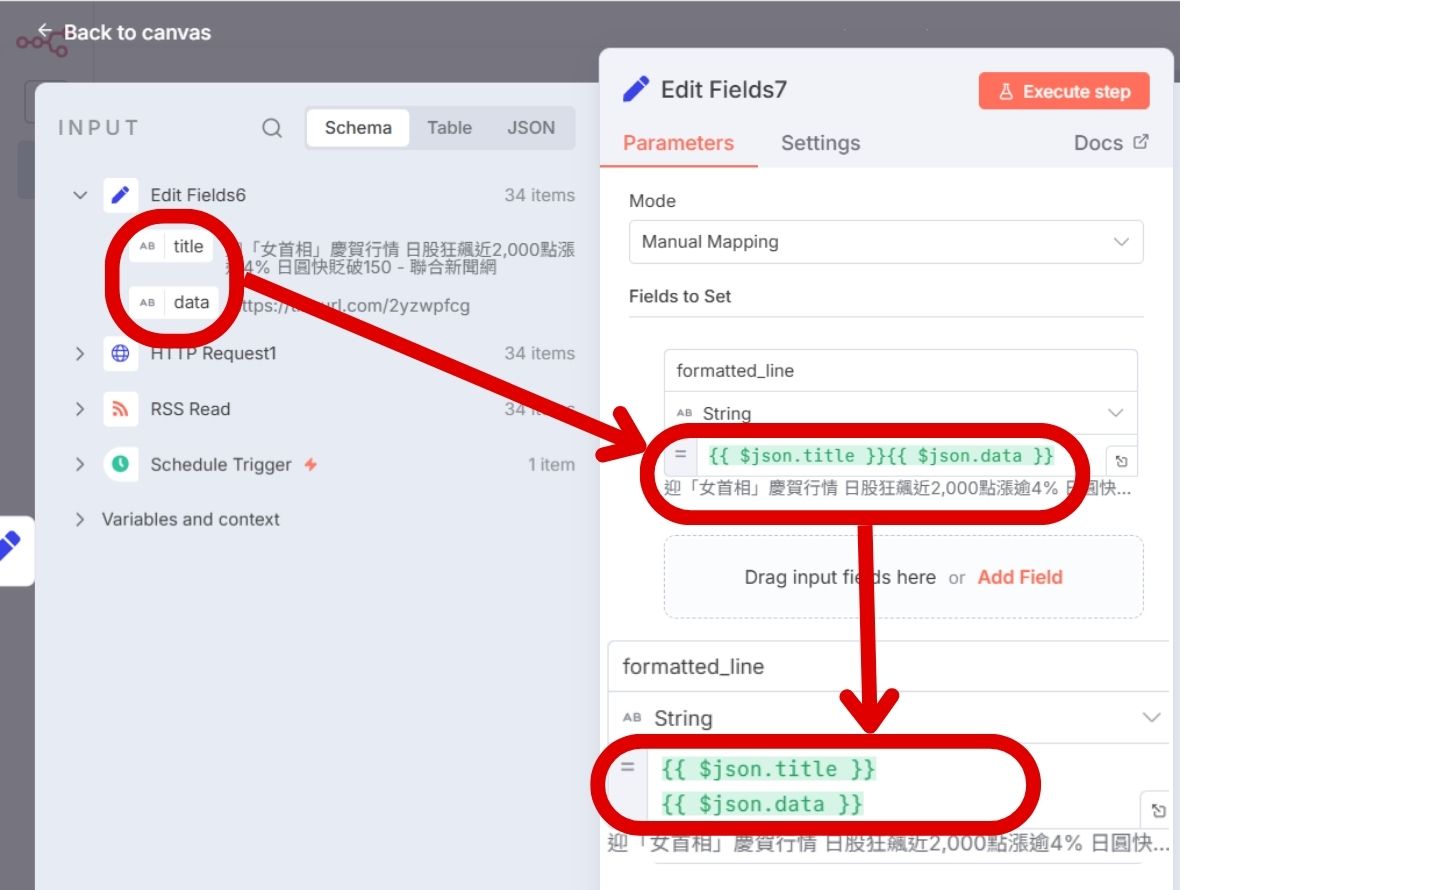Open the Settings tab of Edit Fields7
The image size is (1450, 890).
820,143
